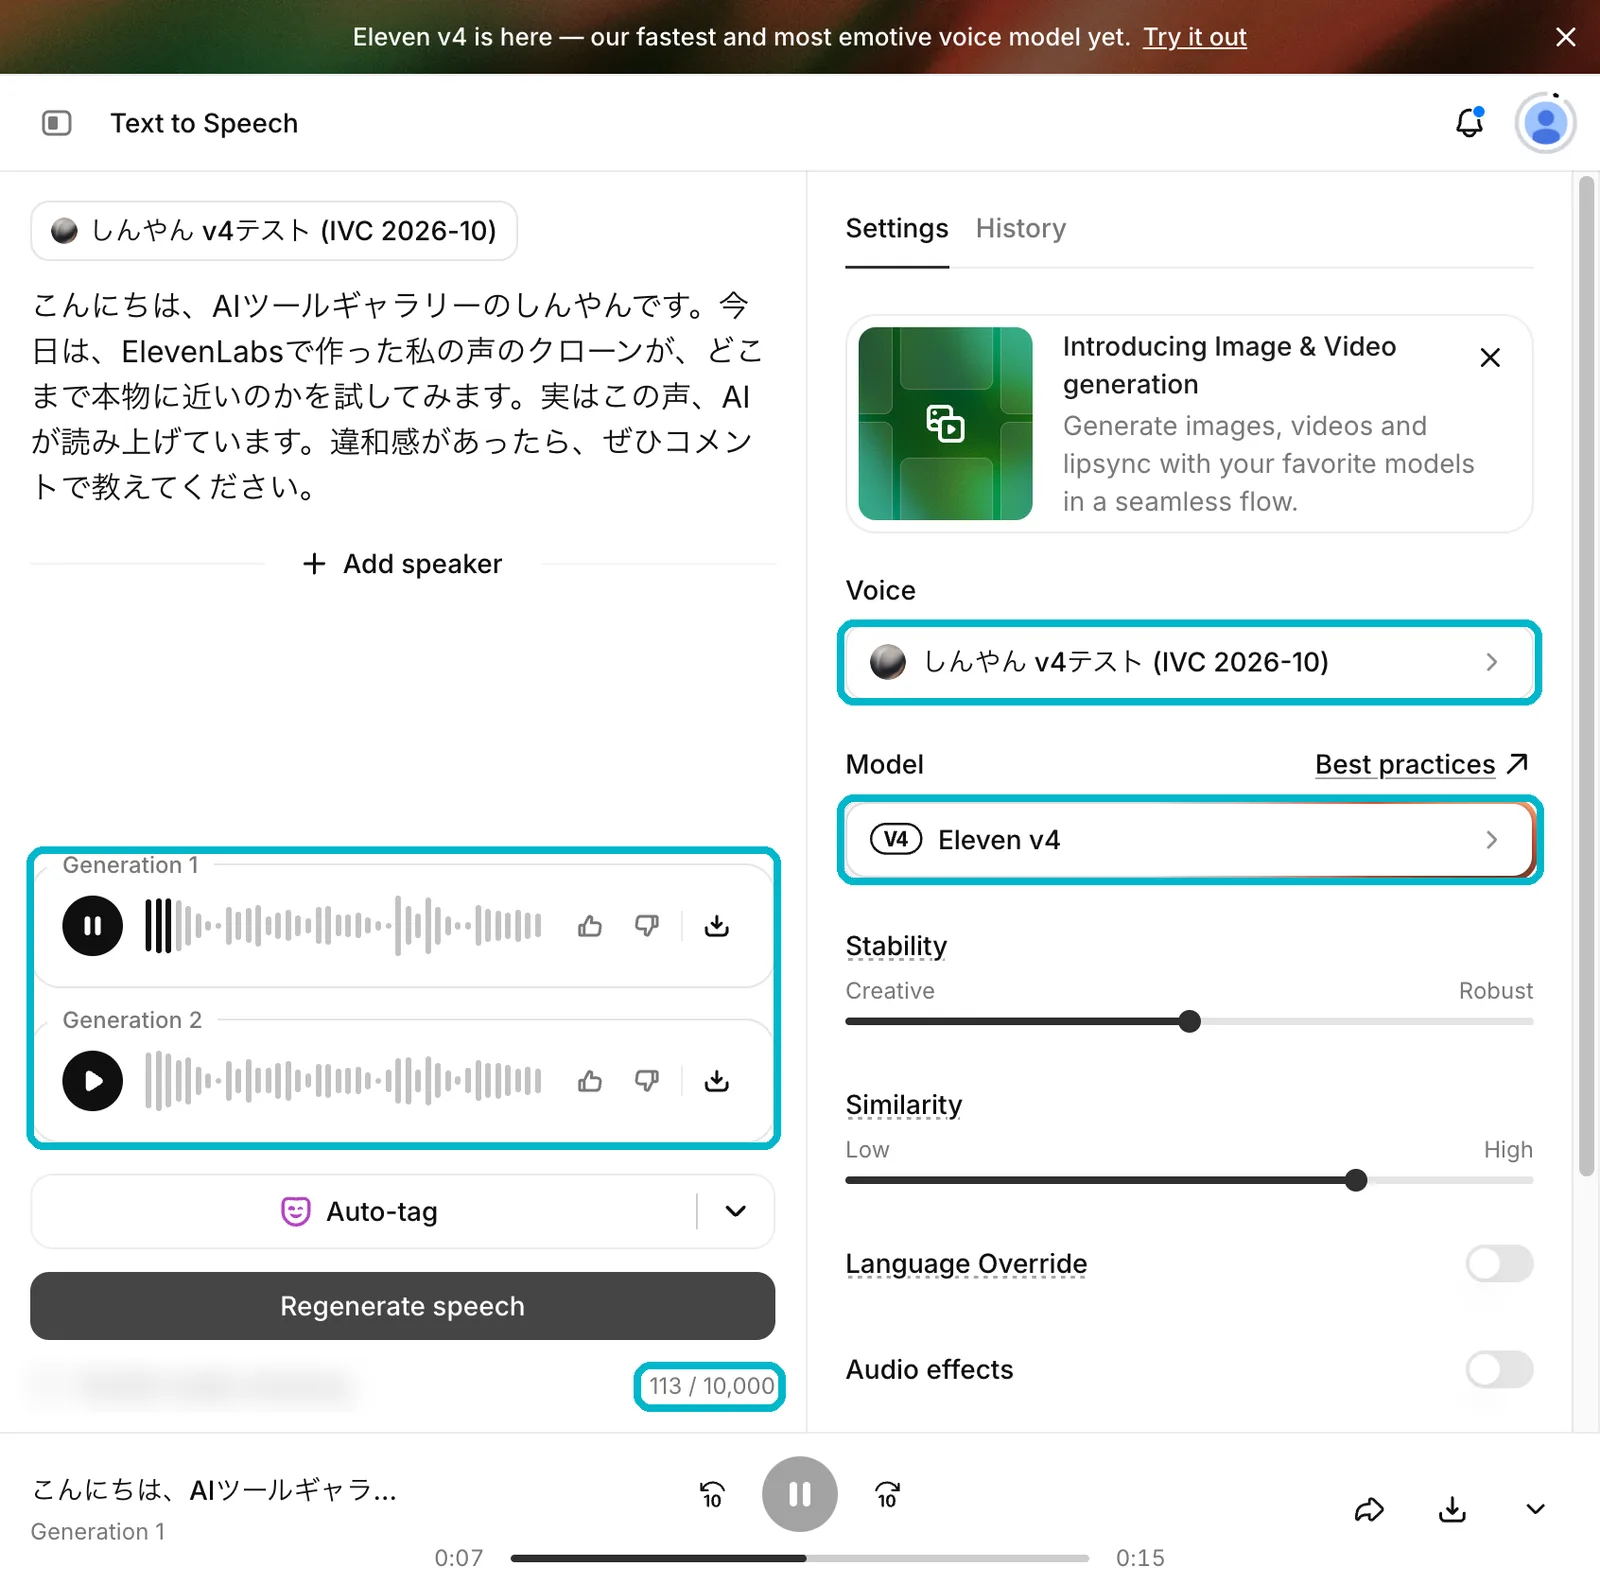Screen dimensions: 1600x1585
Task: Close the Image & Video generation card
Action: point(1490,357)
